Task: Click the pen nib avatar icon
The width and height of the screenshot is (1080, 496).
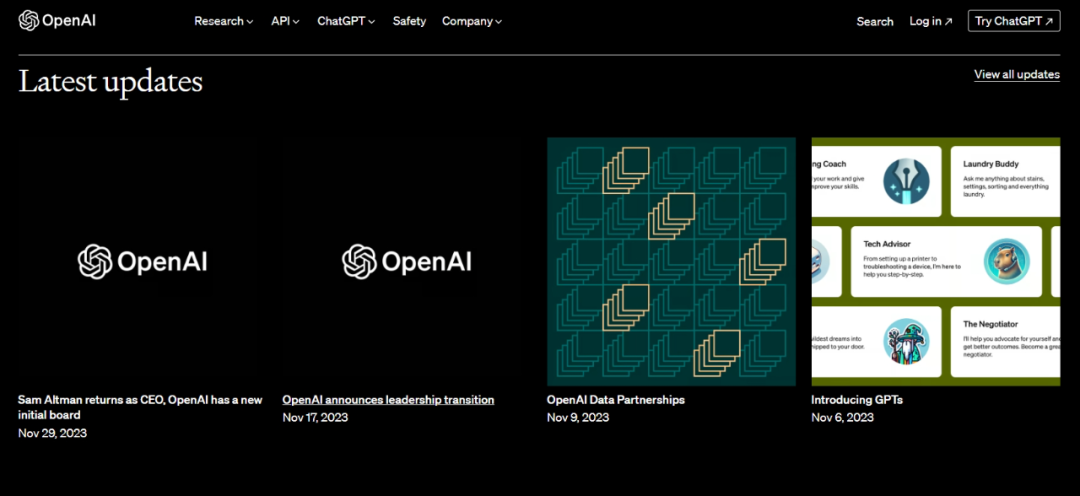Action: point(906,181)
